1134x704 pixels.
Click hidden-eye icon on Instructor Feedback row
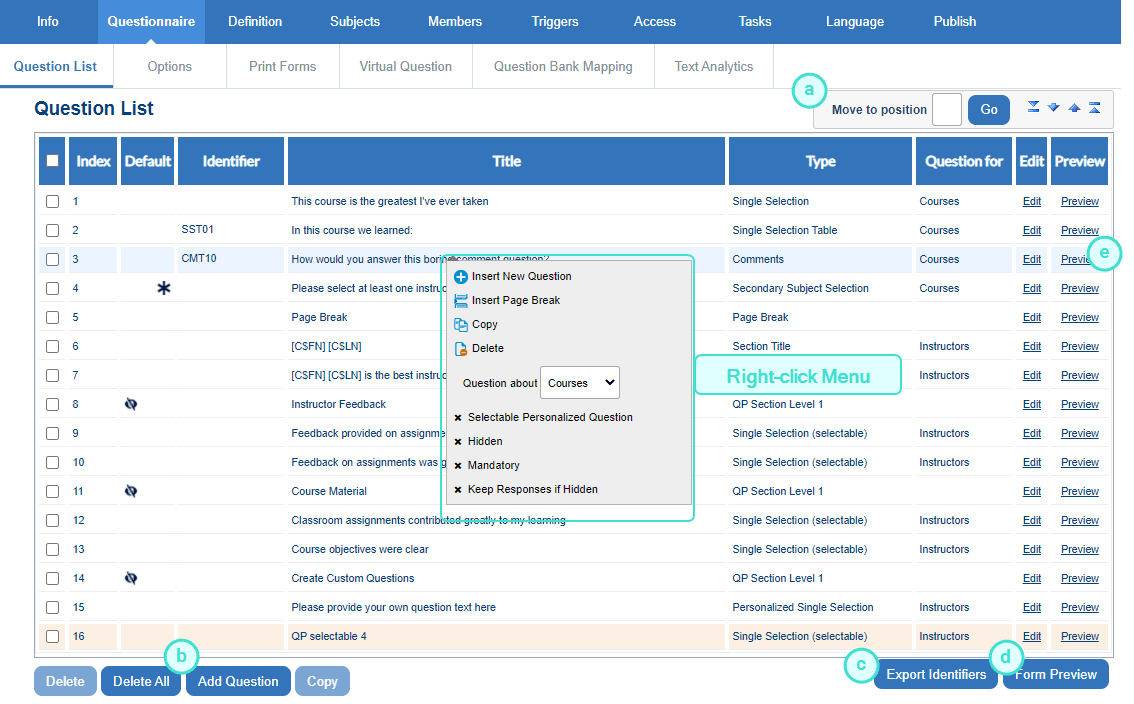131,404
